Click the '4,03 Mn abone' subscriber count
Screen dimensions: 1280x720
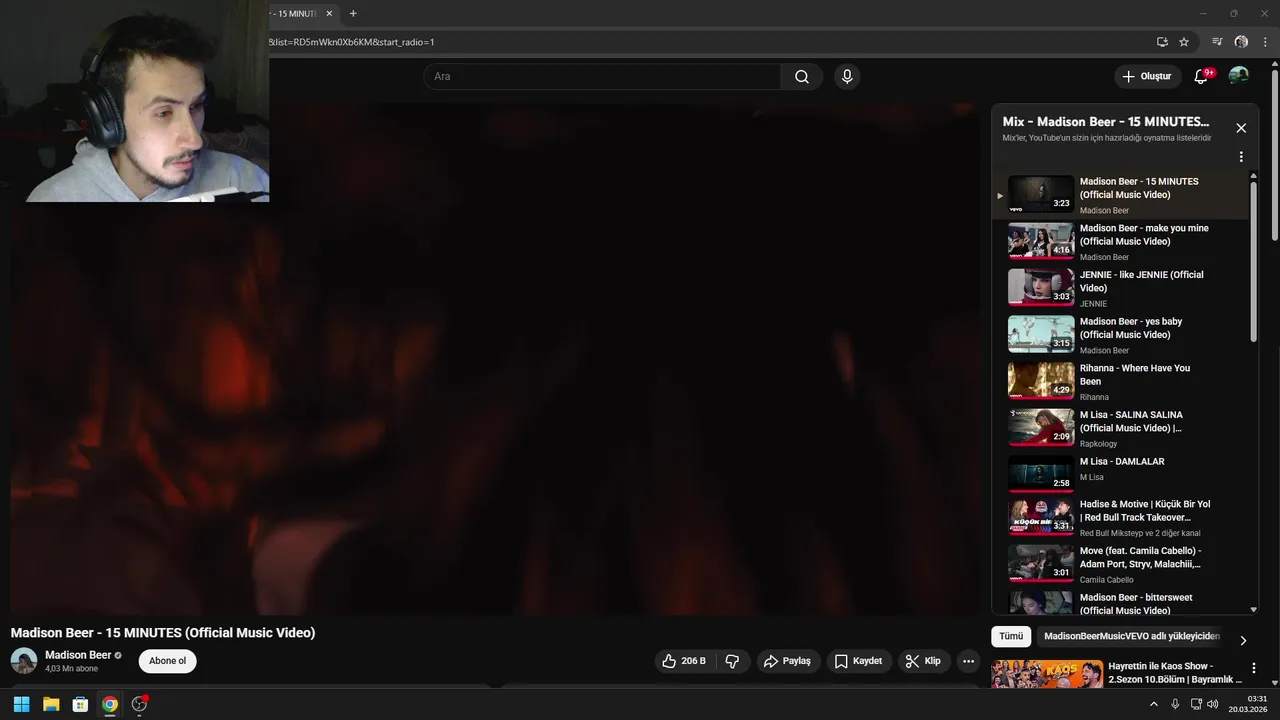tap(72, 669)
